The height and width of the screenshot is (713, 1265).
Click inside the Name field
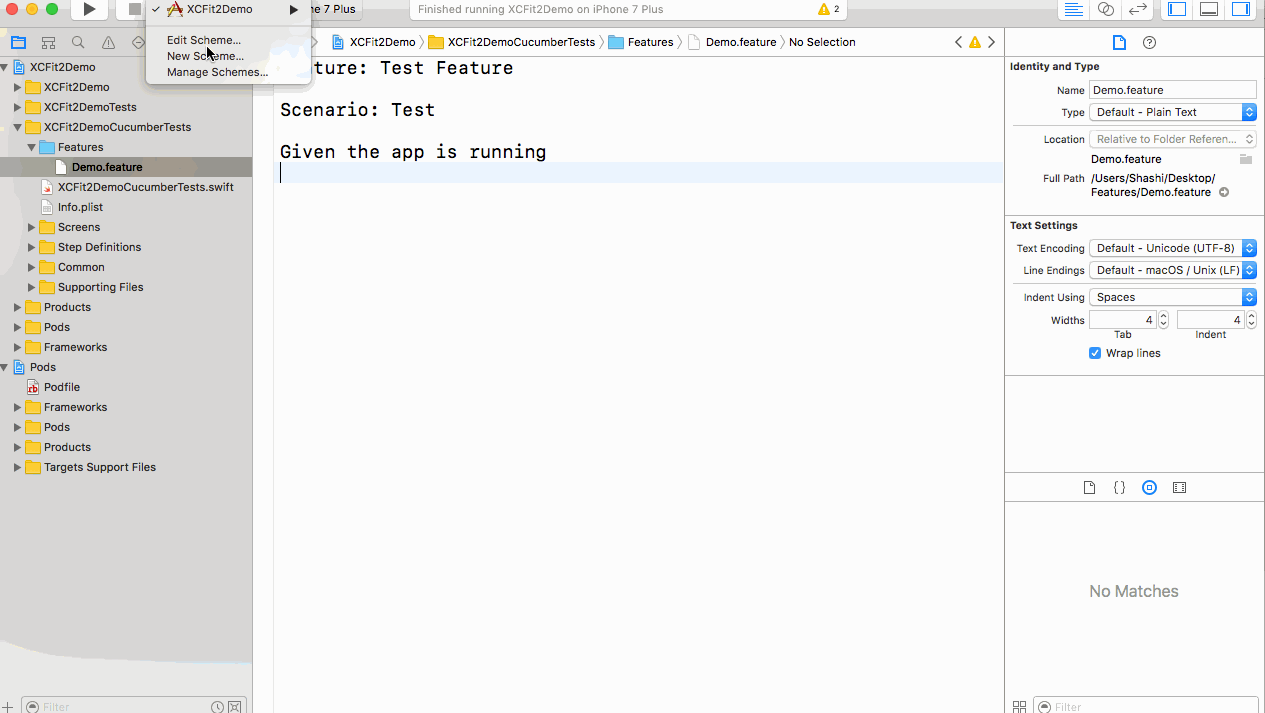coord(1173,90)
